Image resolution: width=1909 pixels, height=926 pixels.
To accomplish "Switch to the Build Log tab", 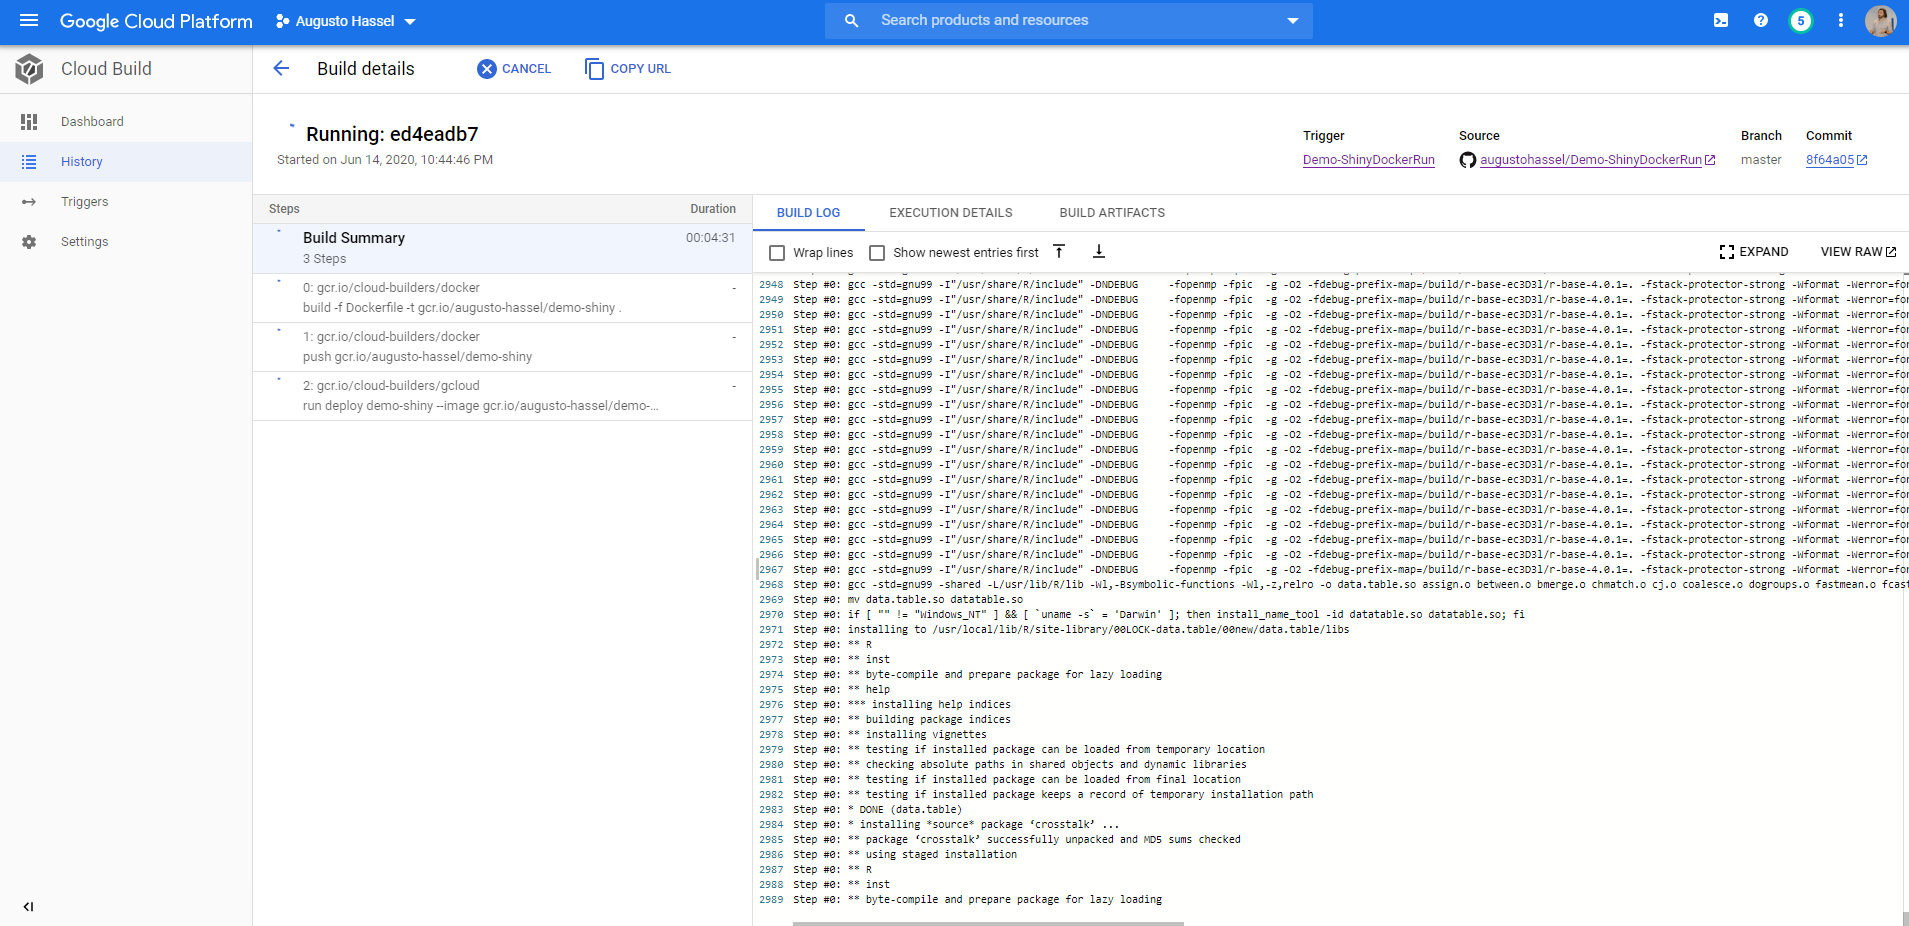I will click(808, 213).
